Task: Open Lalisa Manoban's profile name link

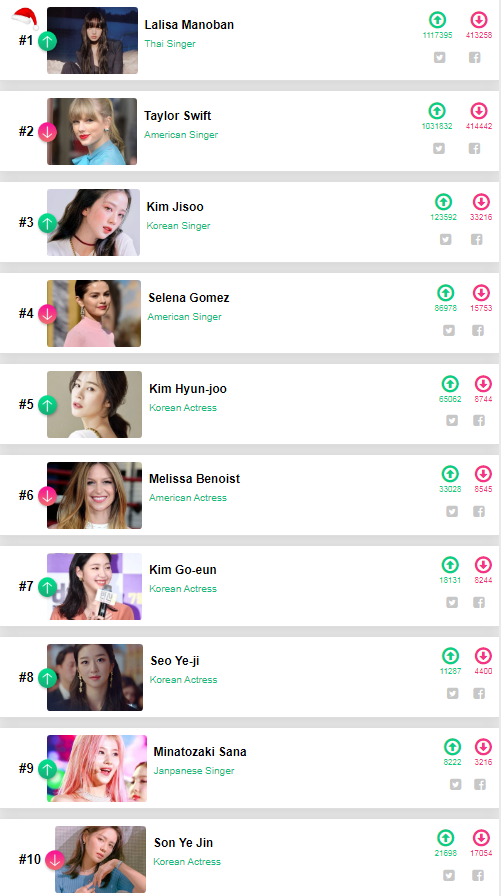Action: (189, 25)
